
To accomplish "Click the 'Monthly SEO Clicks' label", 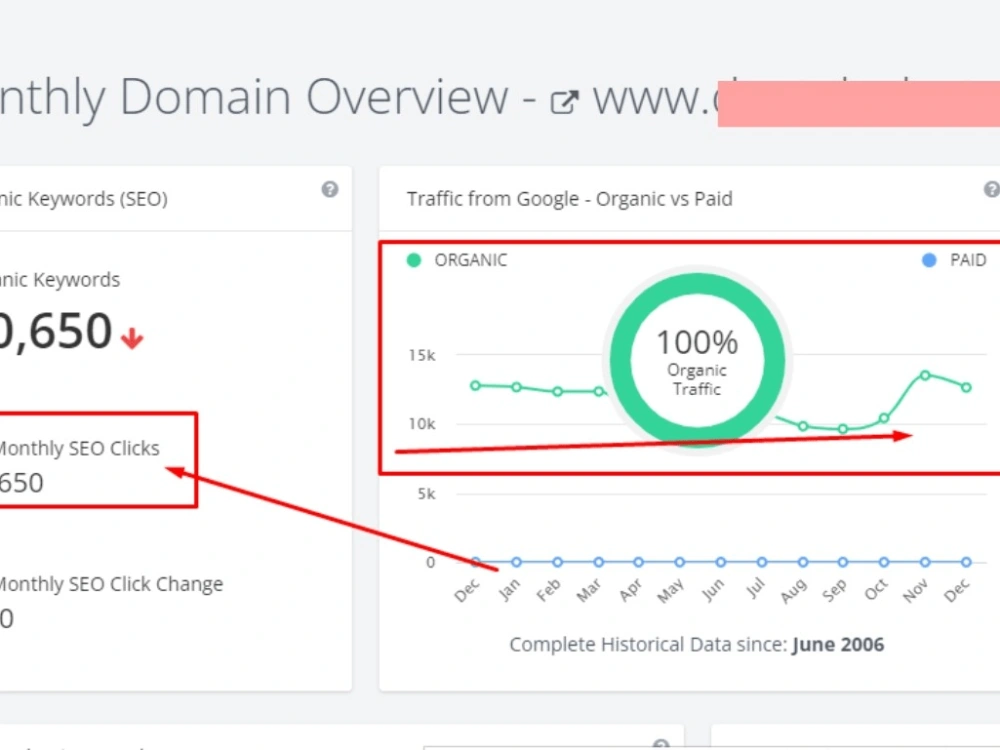I will [78, 448].
